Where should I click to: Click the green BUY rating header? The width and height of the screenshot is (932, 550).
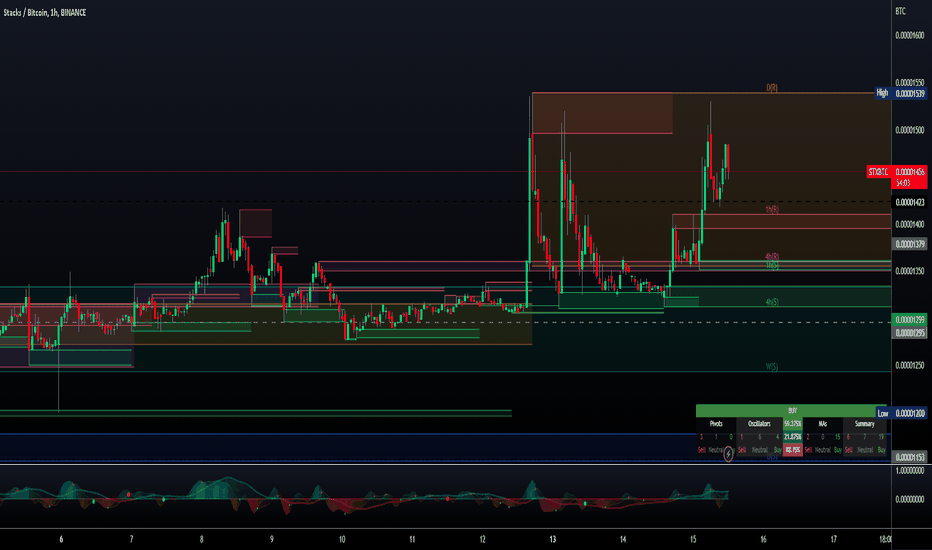point(791,411)
